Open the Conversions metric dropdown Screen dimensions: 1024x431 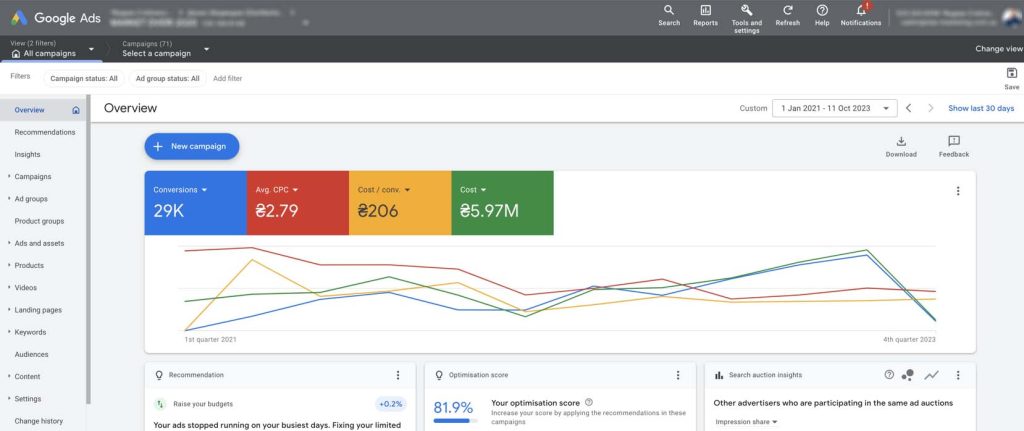[x=203, y=189]
